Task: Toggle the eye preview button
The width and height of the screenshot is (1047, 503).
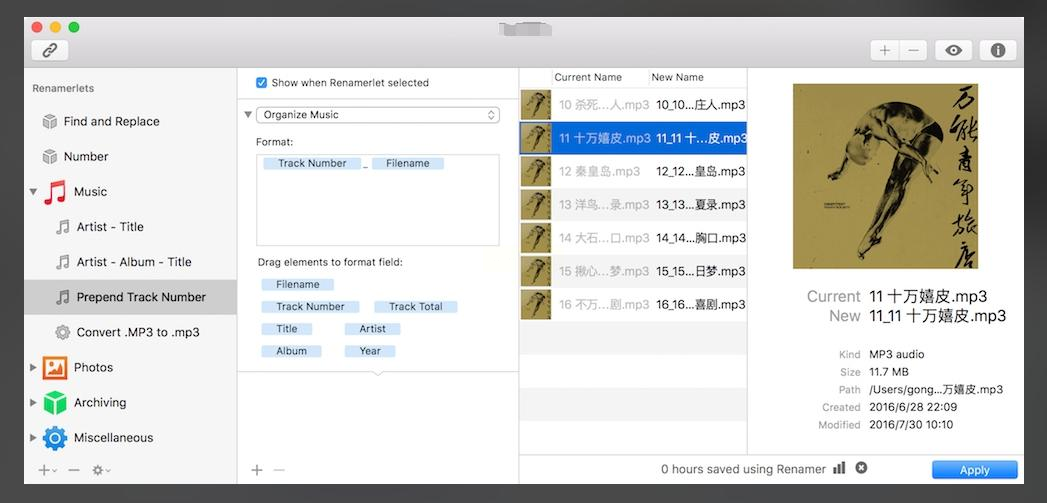Action: point(953,50)
